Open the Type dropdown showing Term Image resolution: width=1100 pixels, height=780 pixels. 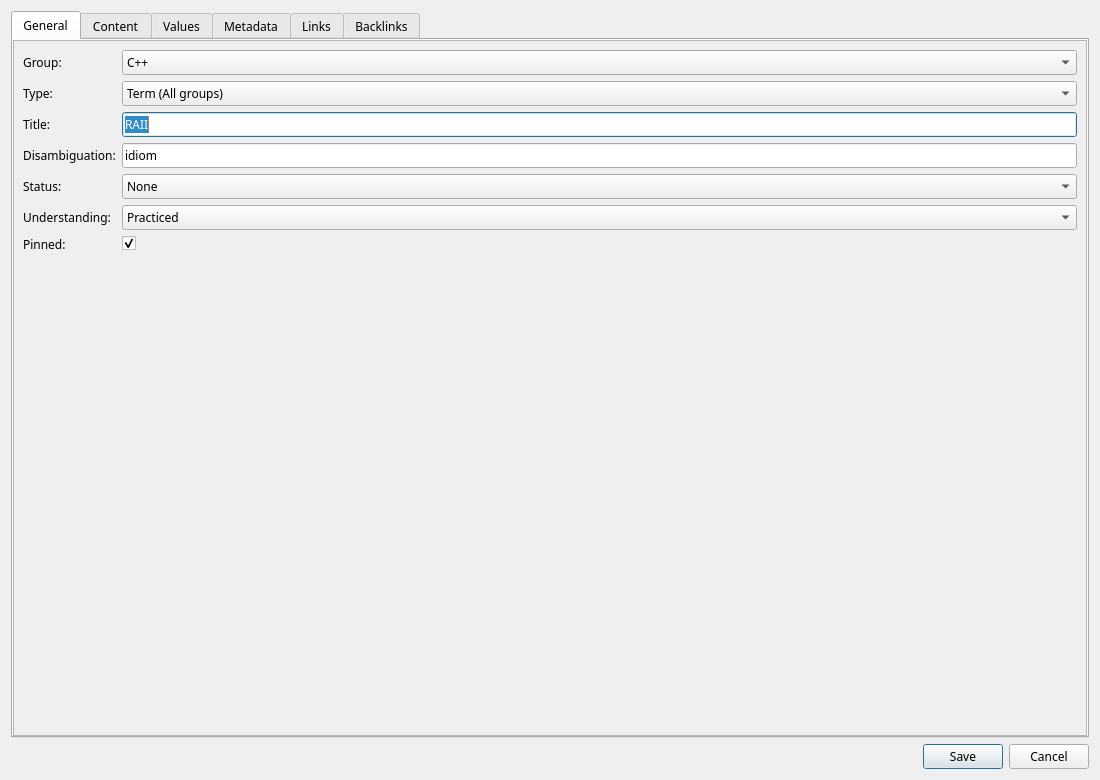click(599, 93)
